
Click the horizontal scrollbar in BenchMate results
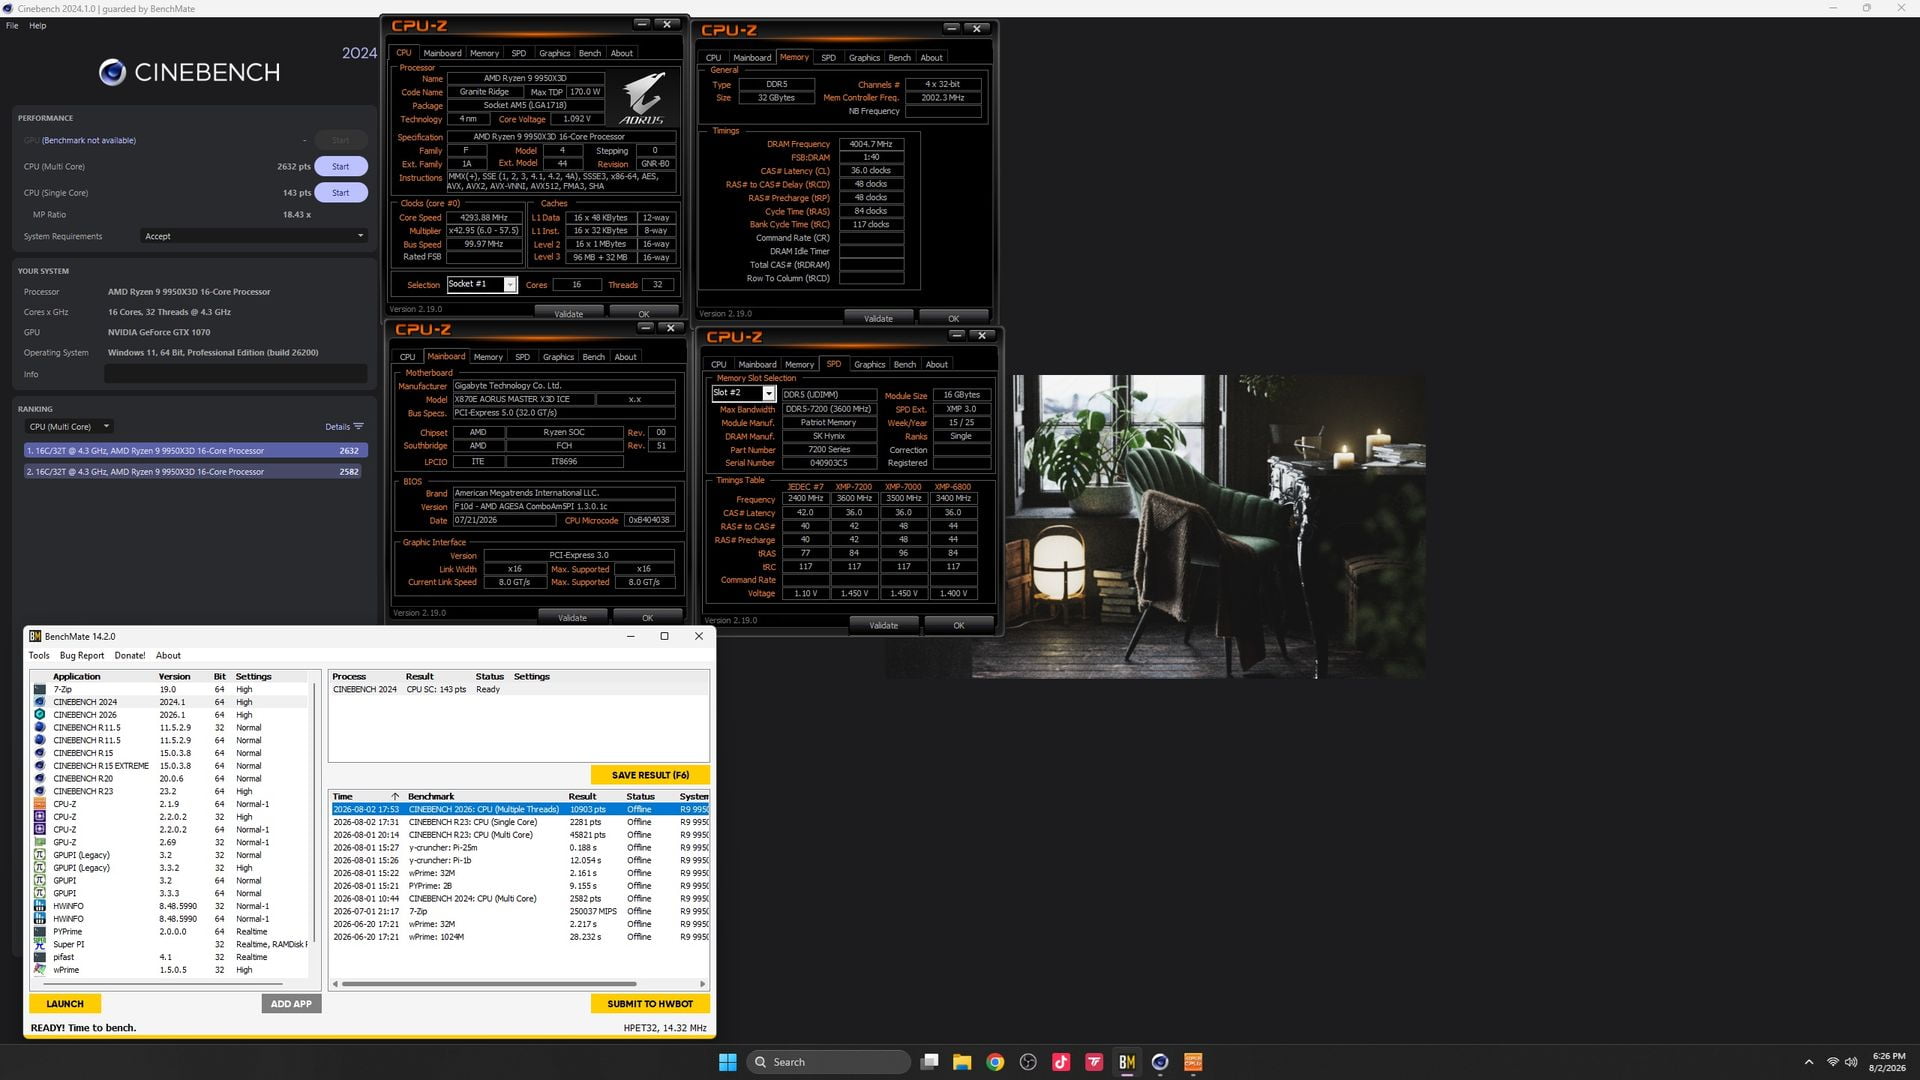click(x=489, y=984)
